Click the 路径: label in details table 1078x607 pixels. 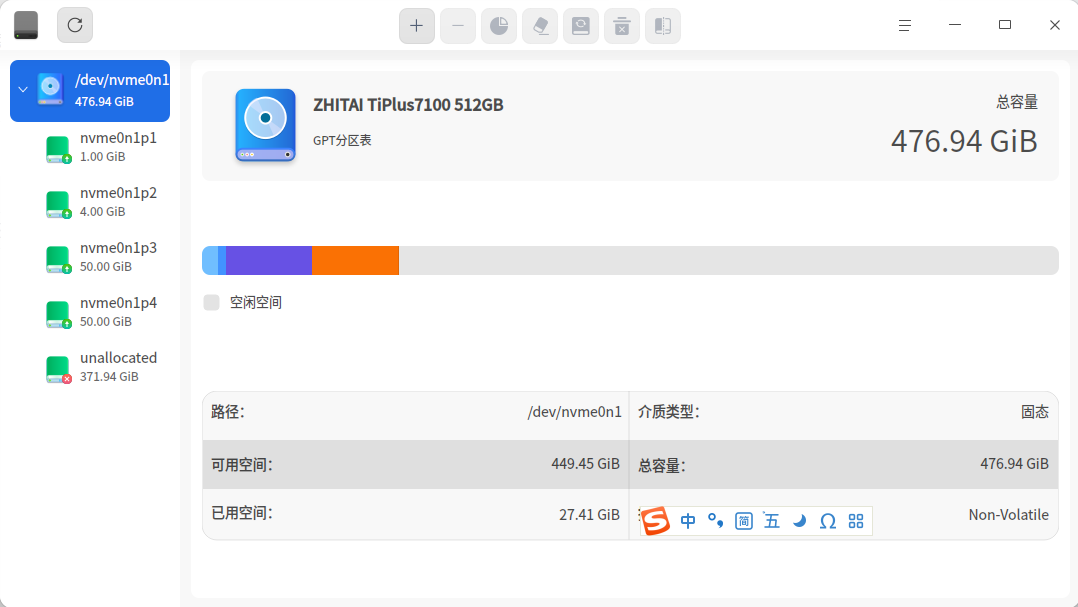pyautogui.click(x=228, y=412)
